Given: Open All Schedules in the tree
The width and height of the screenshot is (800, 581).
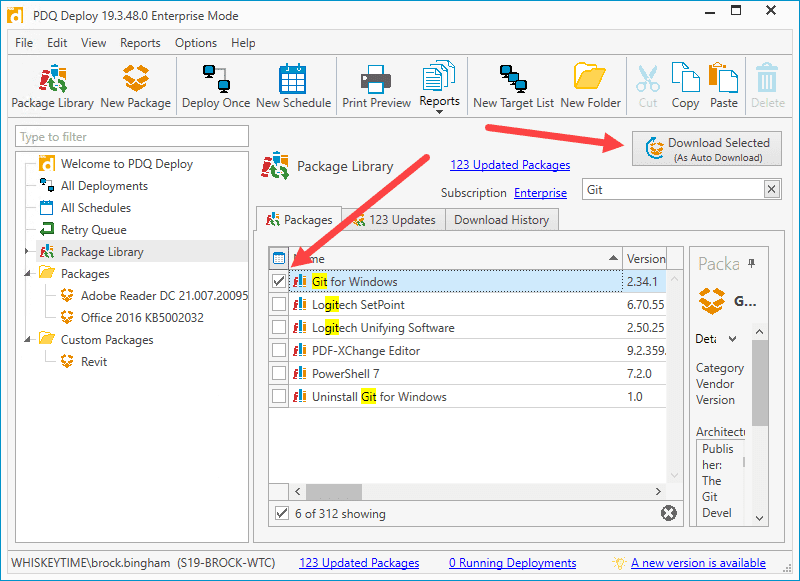Looking at the screenshot, I should click(95, 208).
